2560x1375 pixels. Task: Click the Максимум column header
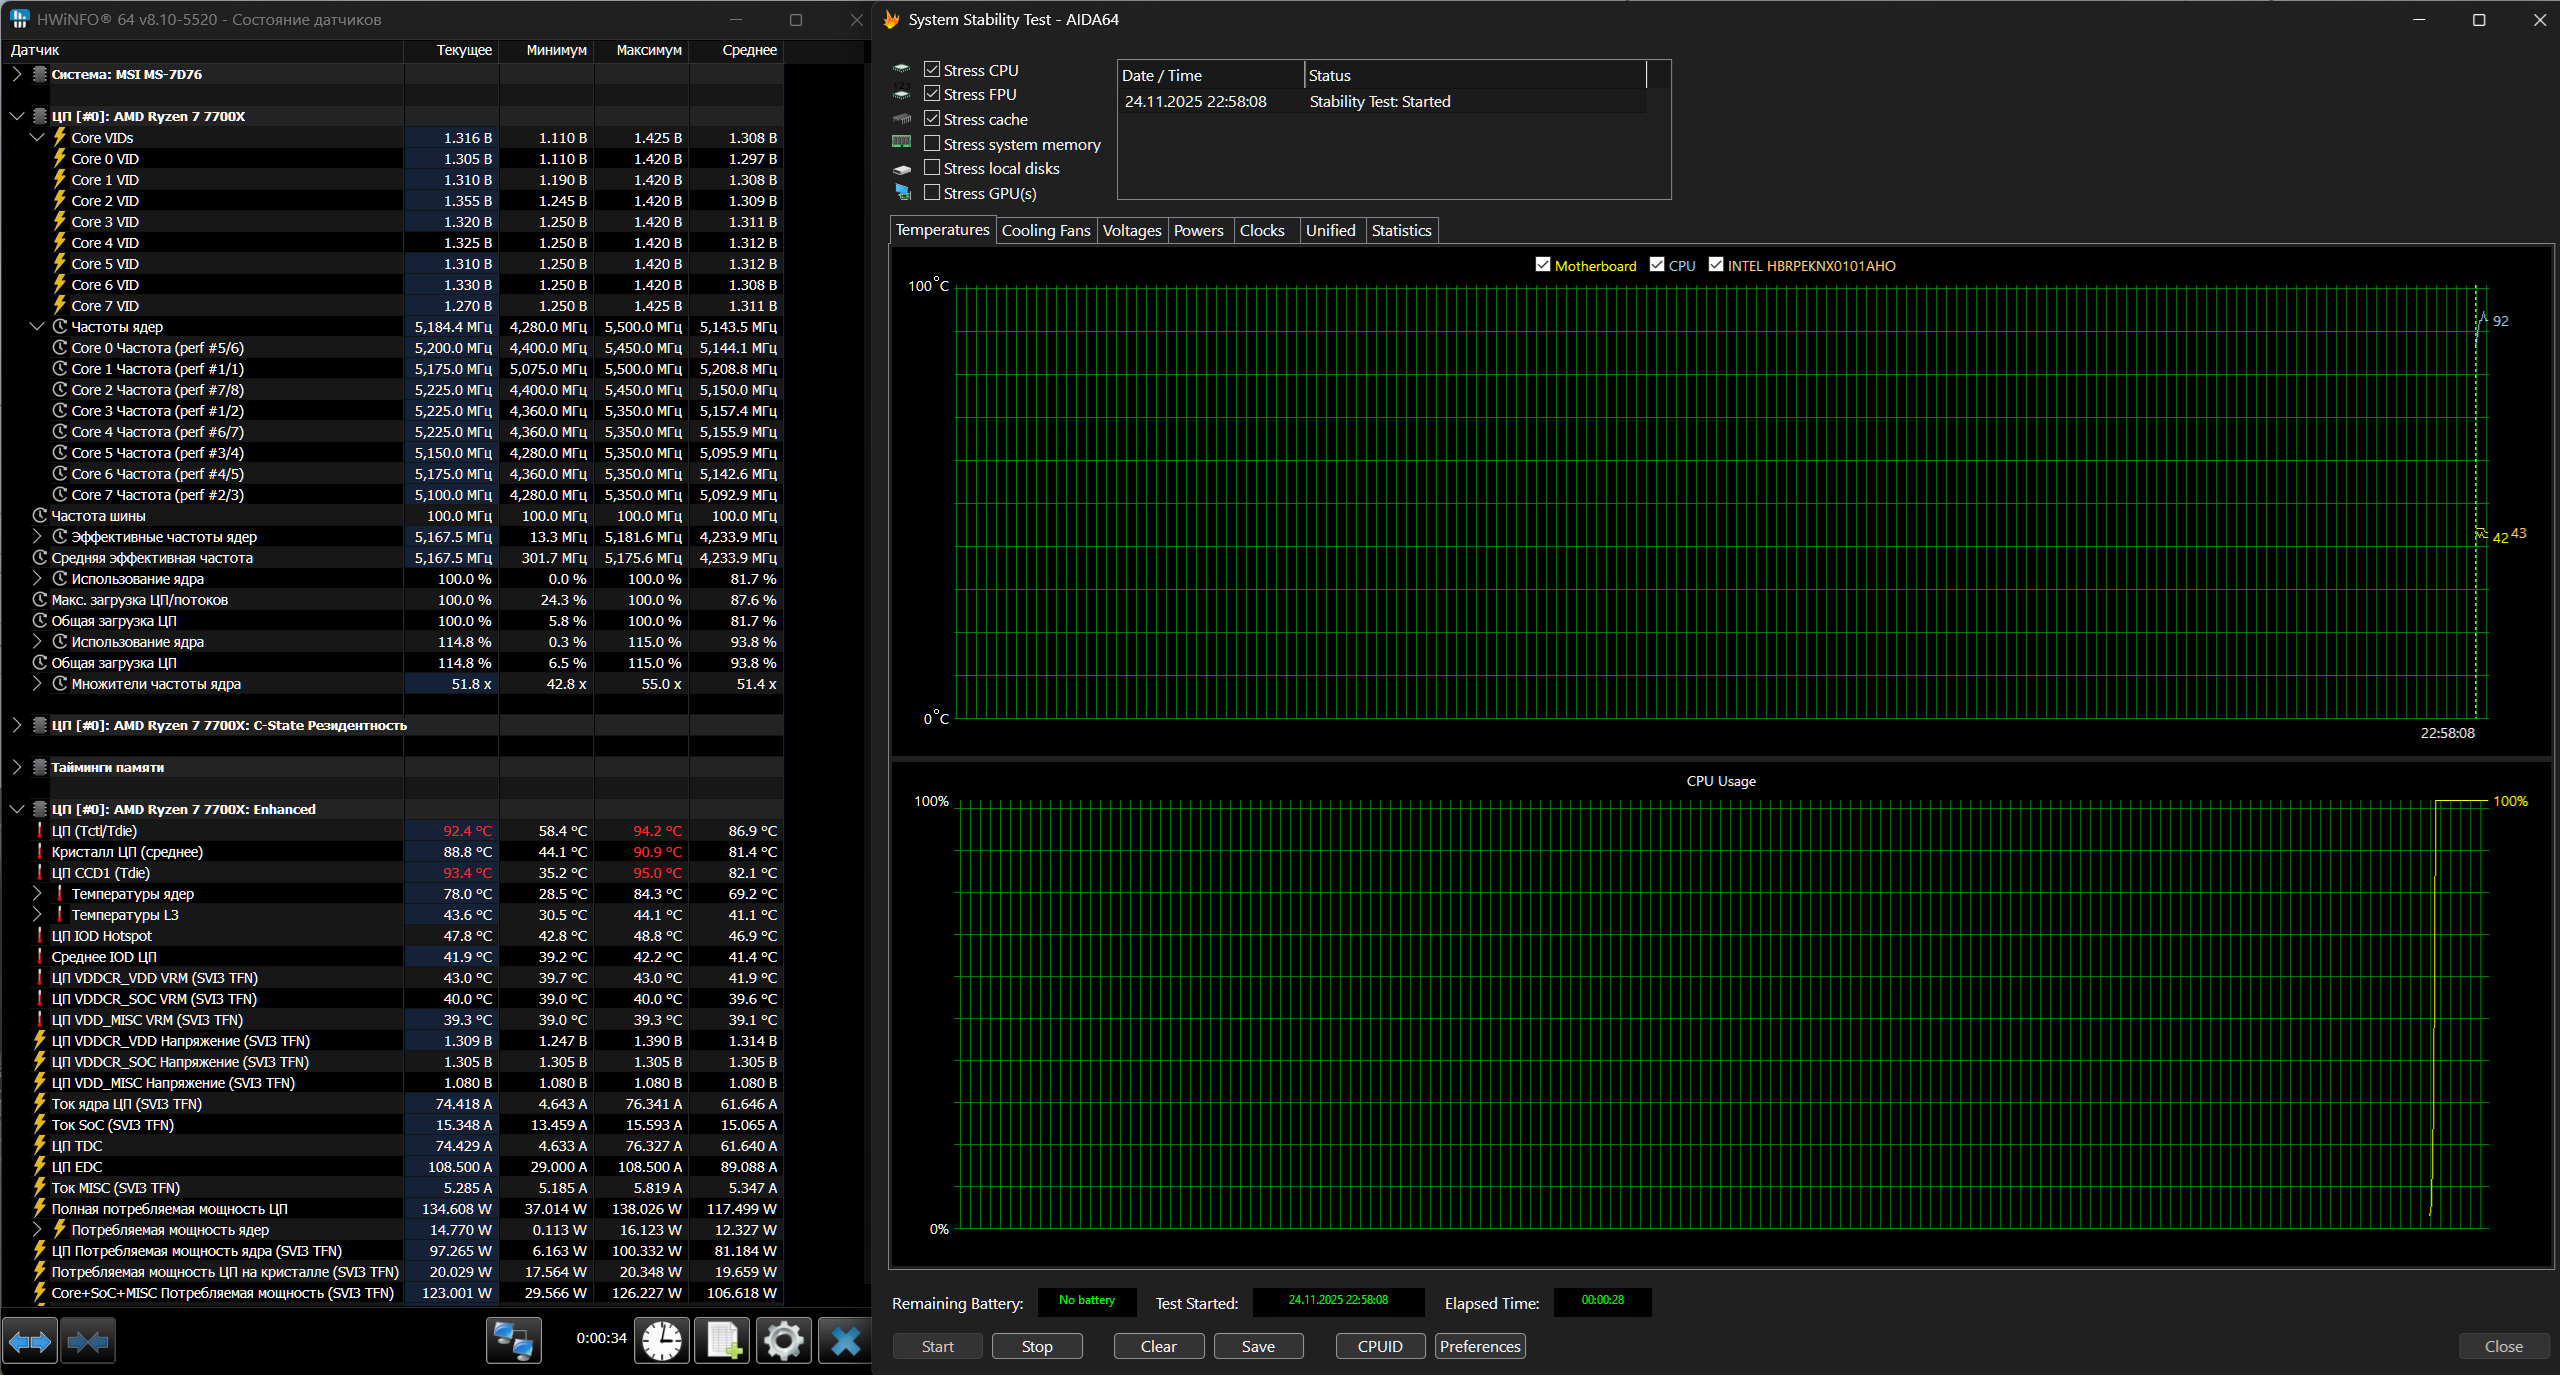(648, 50)
